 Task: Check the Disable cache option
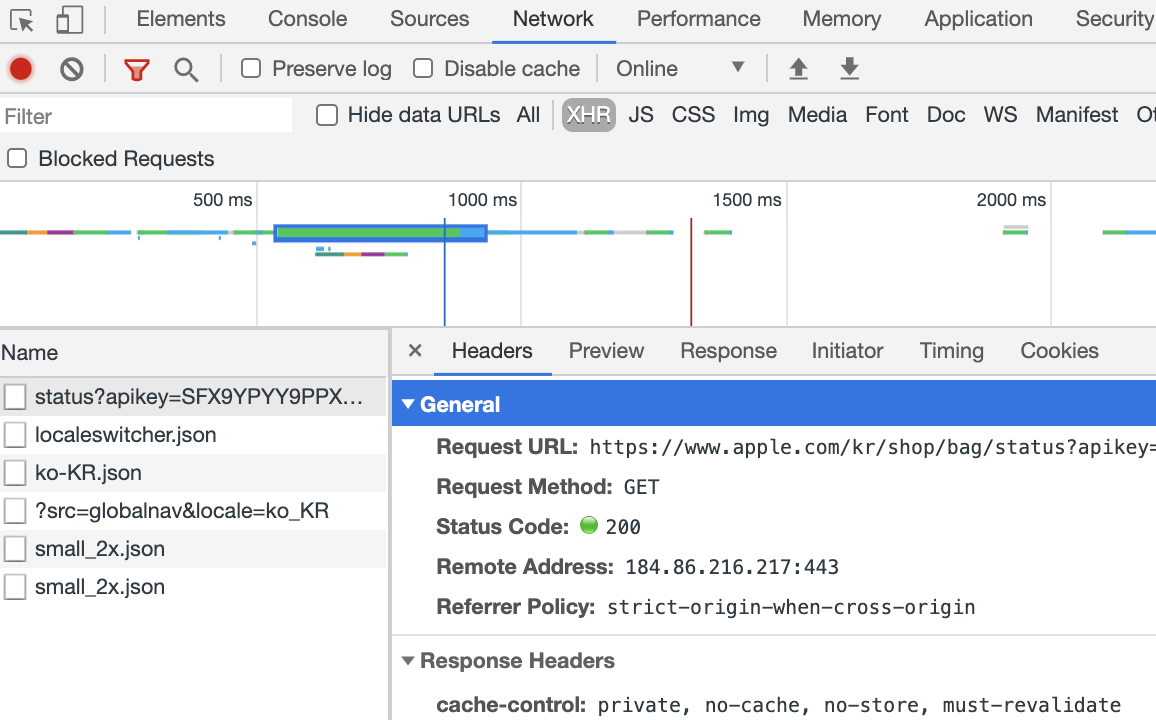[x=422, y=69]
